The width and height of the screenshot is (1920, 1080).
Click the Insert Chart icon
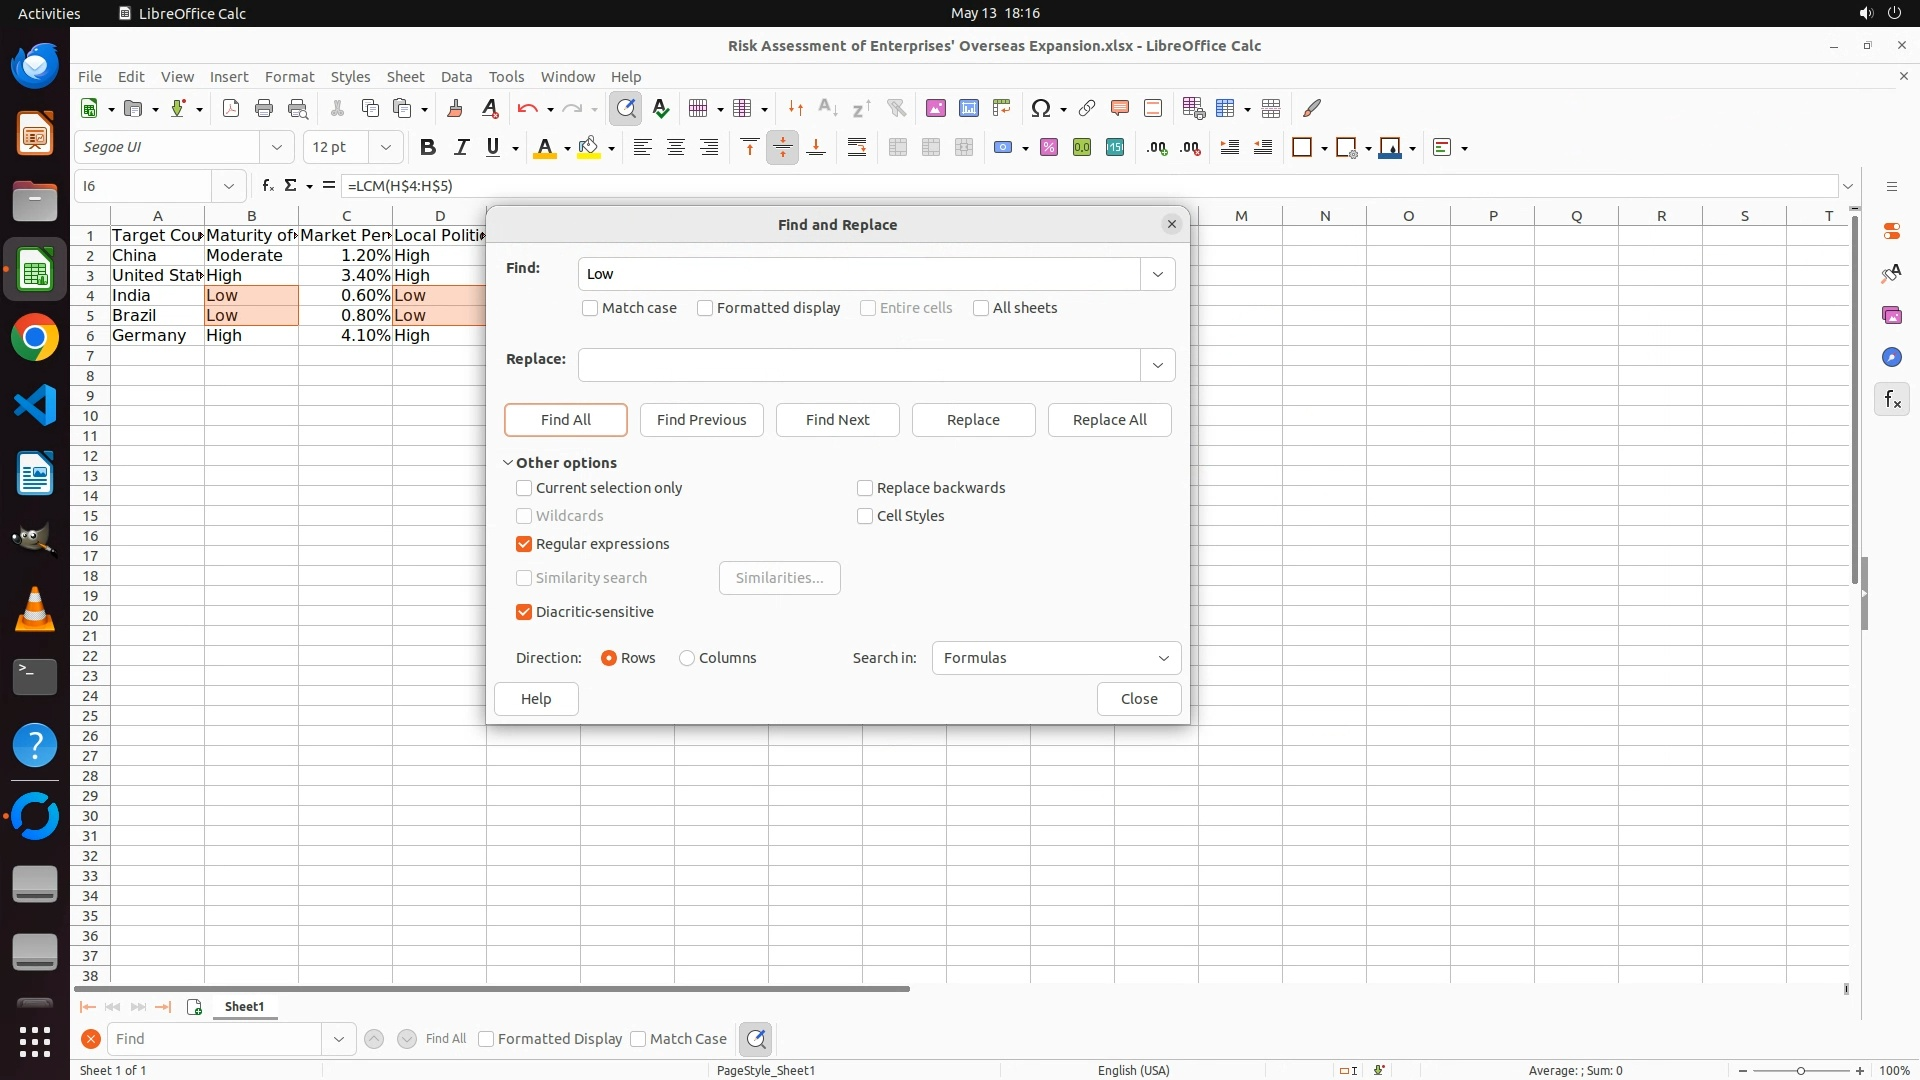(969, 108)
